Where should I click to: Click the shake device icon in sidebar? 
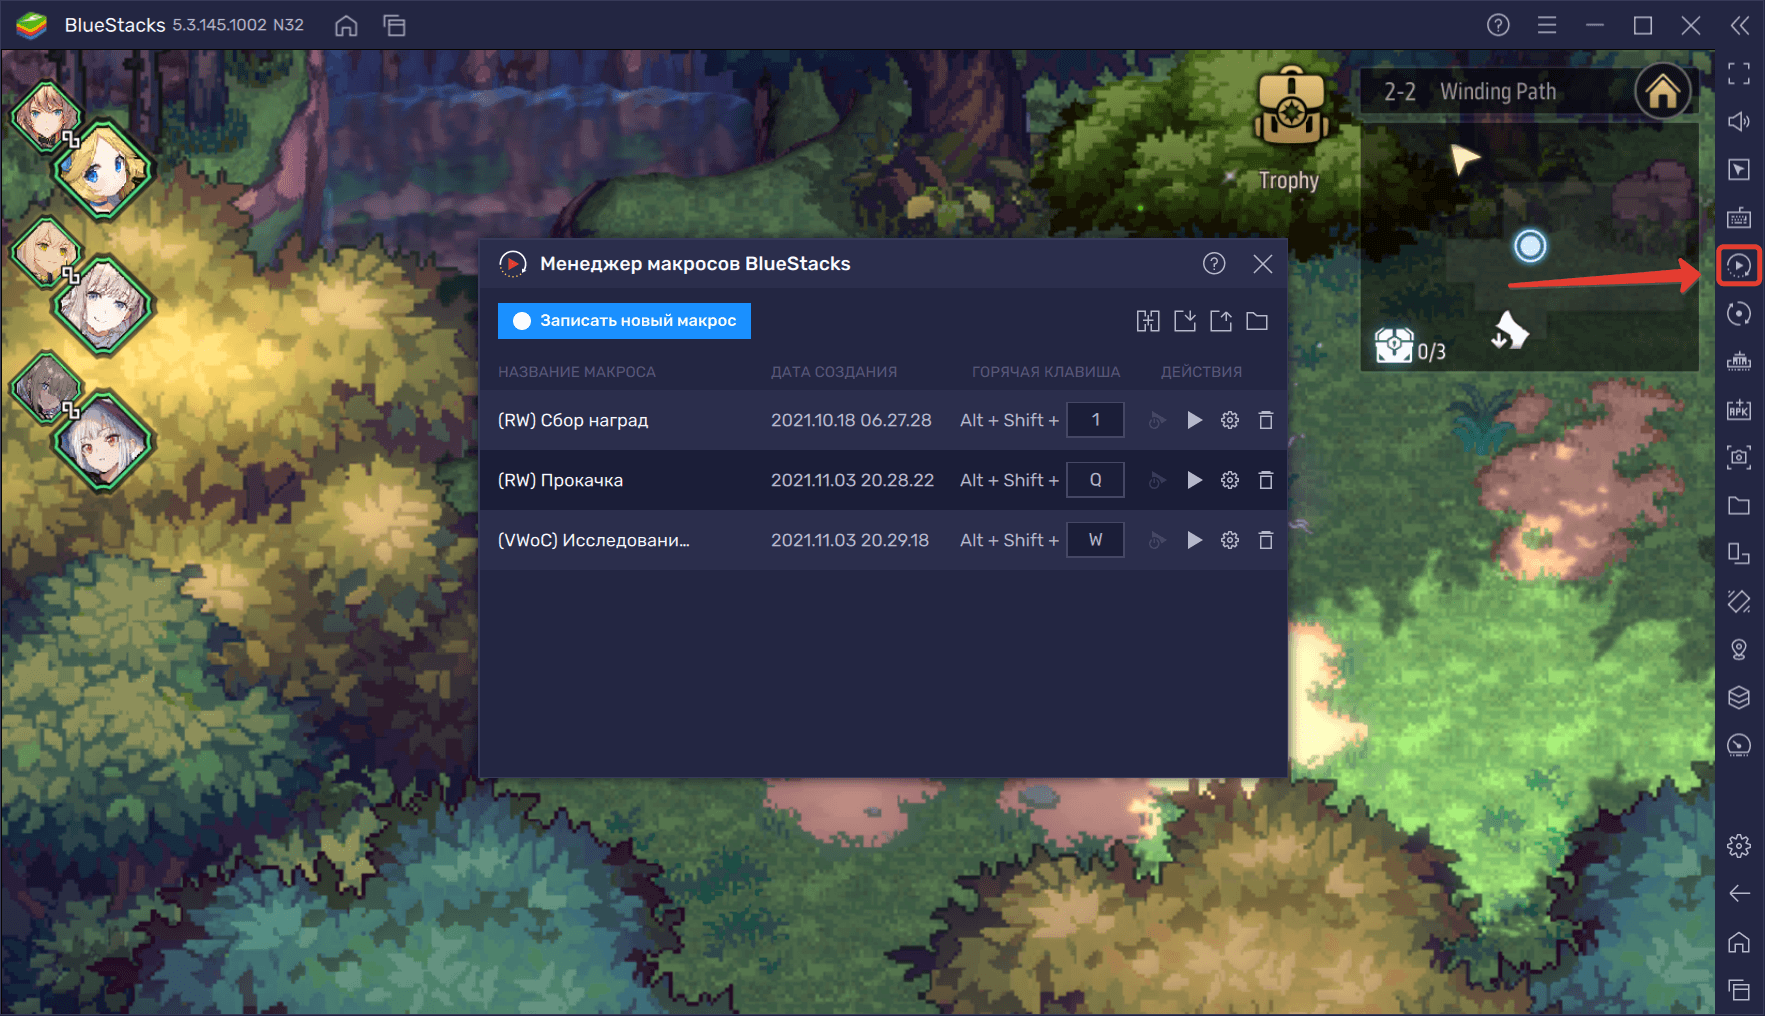[x=1739, y=601]
